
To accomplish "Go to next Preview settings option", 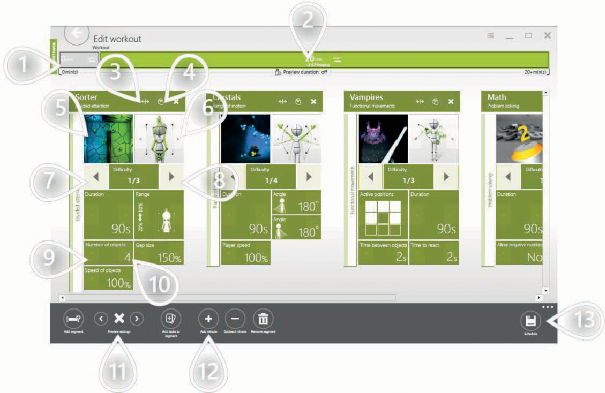I will coord(137,319).
